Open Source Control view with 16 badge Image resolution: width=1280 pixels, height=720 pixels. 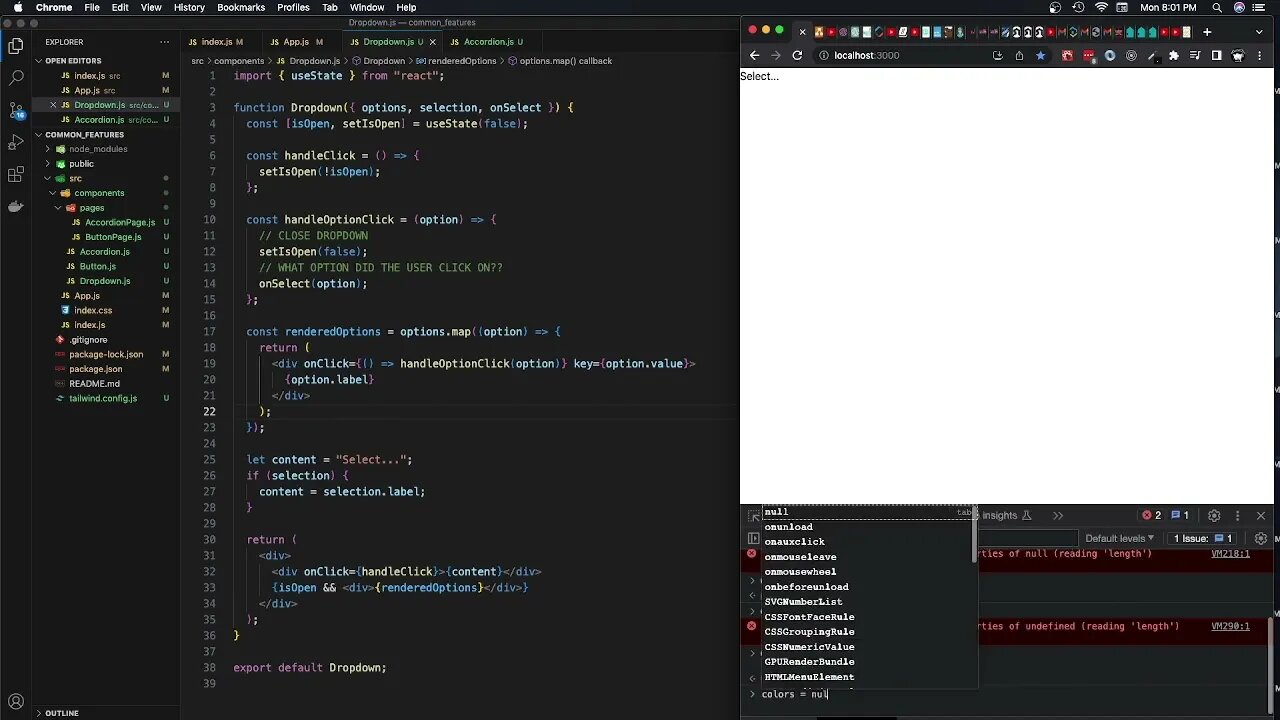(15, 110)
